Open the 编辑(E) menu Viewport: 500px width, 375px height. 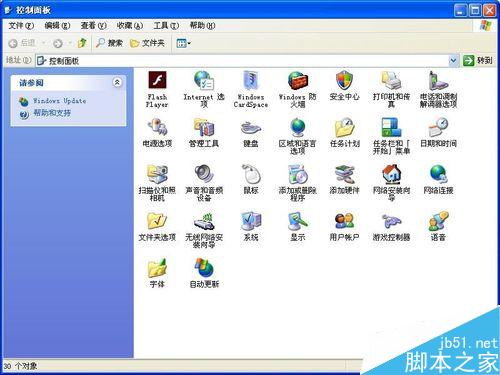57,25
